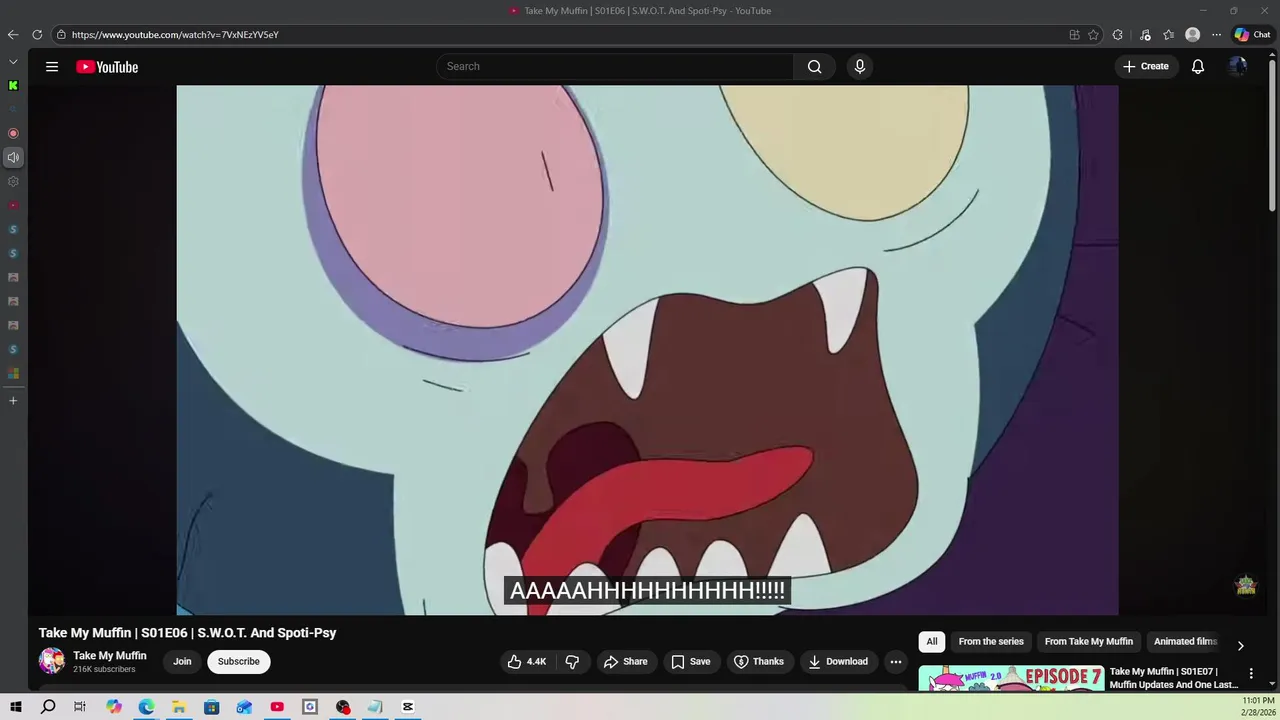Viewport: 1280px width, 720px height.
Task: Open split screen / apps icon in address bar
Action: click(x=1074, y=35)
